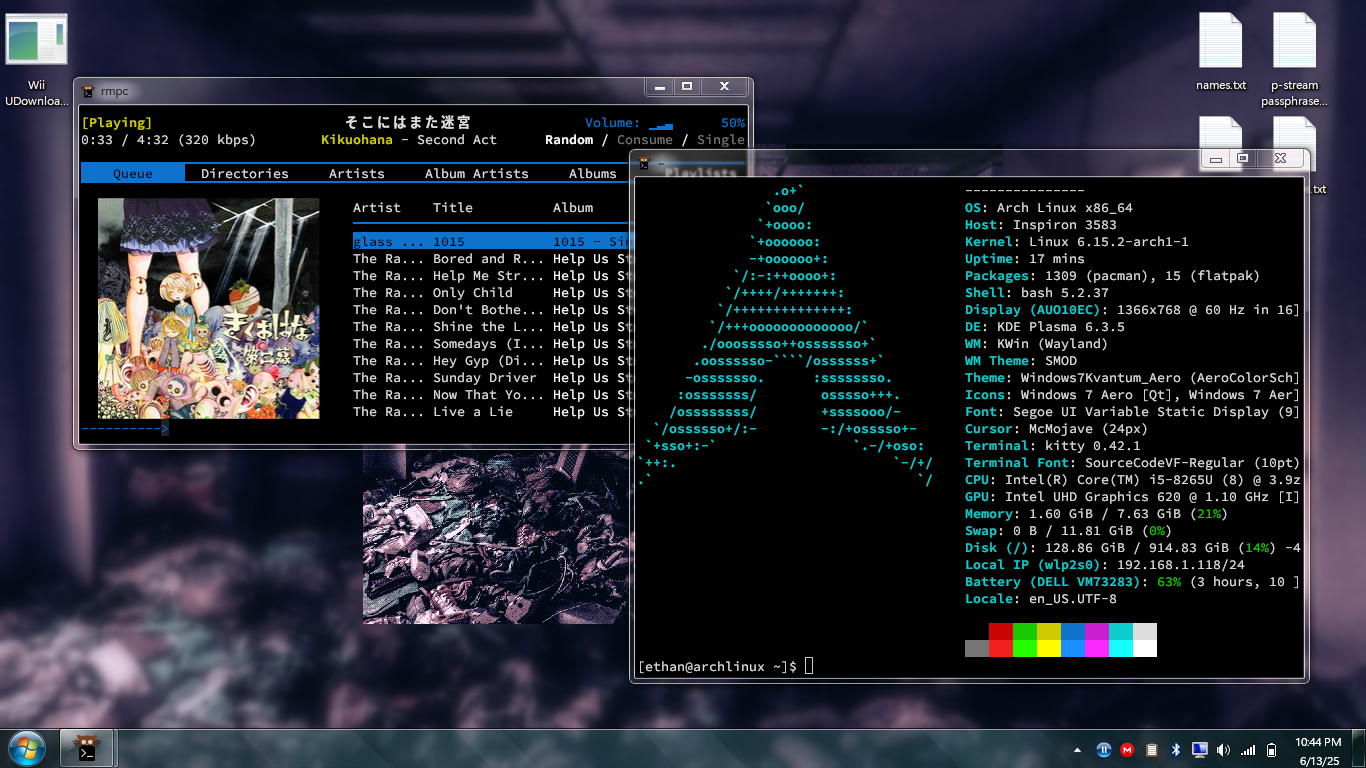This screenshot has width=1366, height=768.
Task: Switch to the Directories tab in rmpc
Action: tap(245, 173)
